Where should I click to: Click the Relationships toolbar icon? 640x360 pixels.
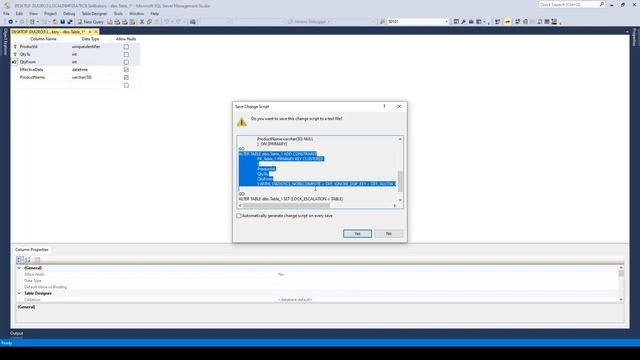[x=517, y=22]
